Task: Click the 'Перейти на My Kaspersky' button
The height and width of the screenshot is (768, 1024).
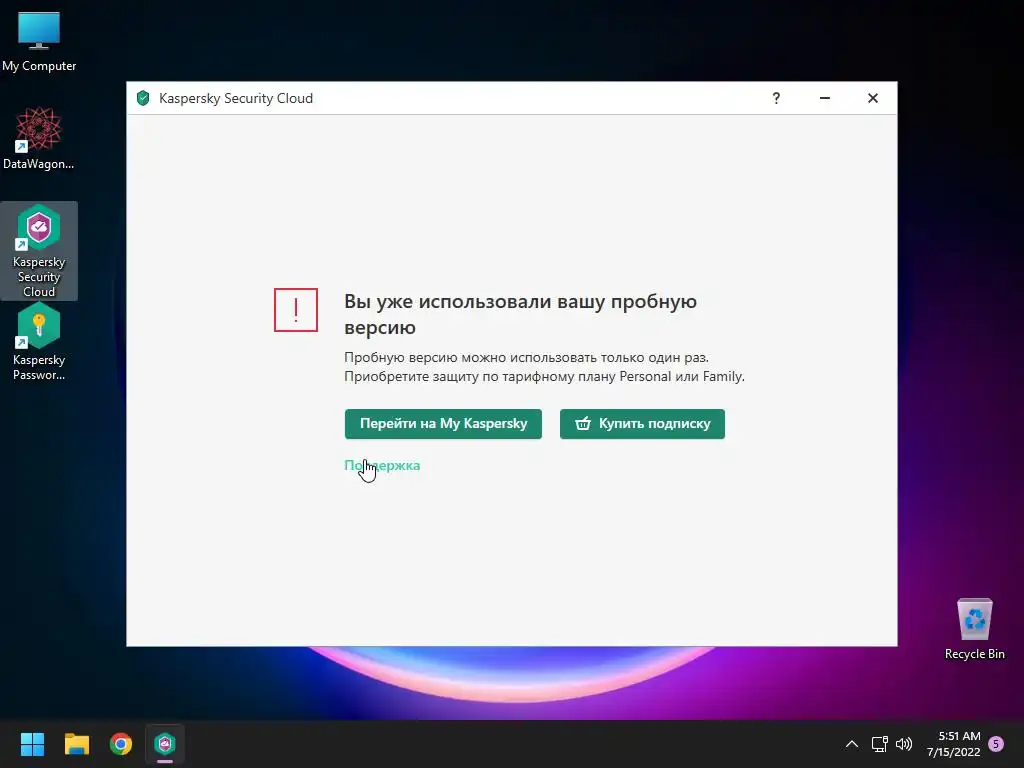Action: click(443, 424)
